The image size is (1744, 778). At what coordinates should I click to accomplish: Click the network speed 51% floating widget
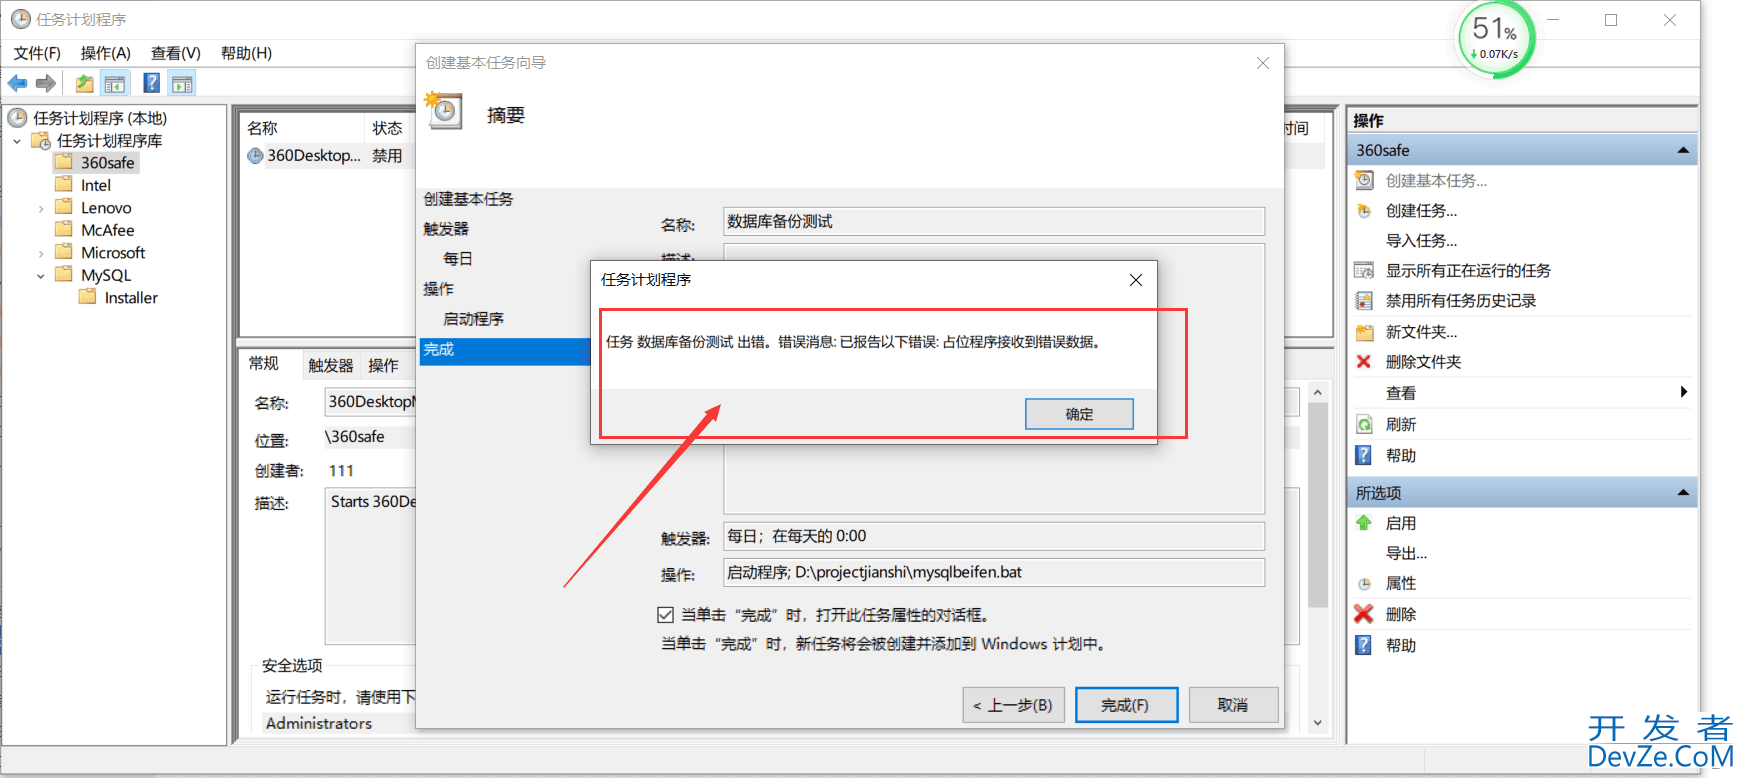point(1495,40)
